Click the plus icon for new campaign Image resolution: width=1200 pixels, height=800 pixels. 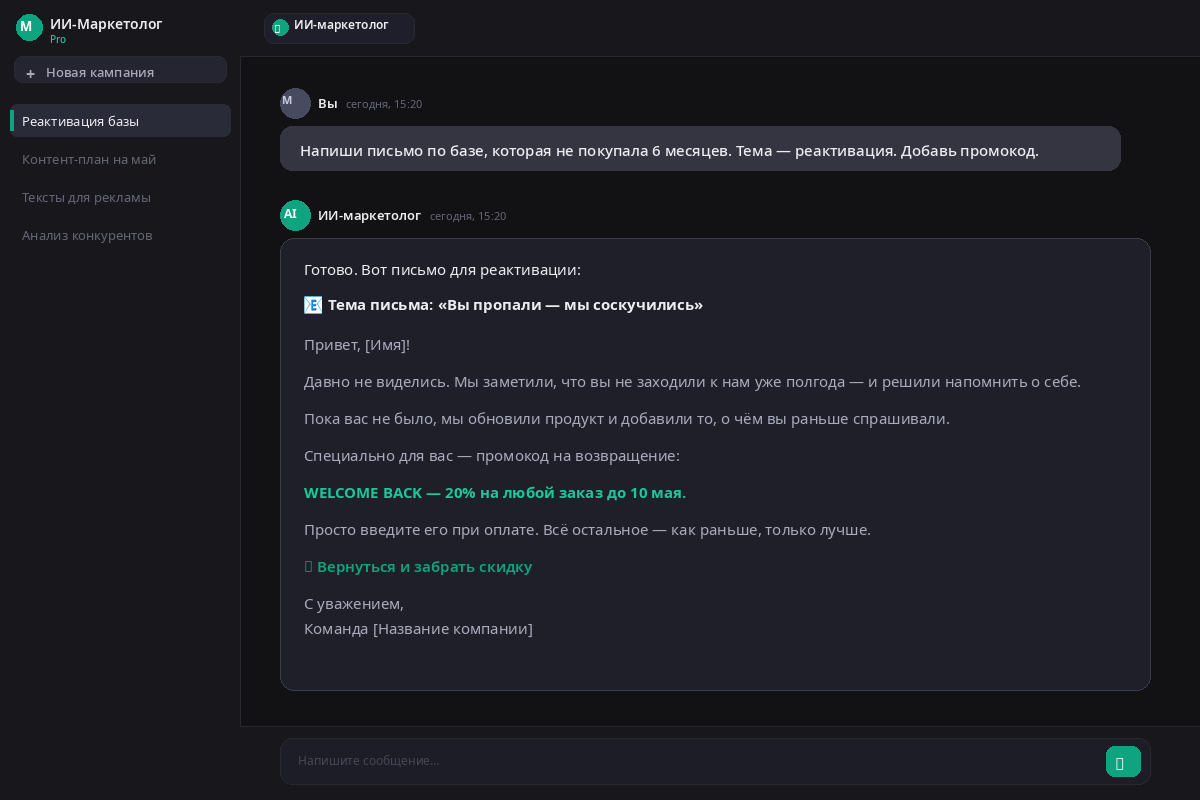30,73
